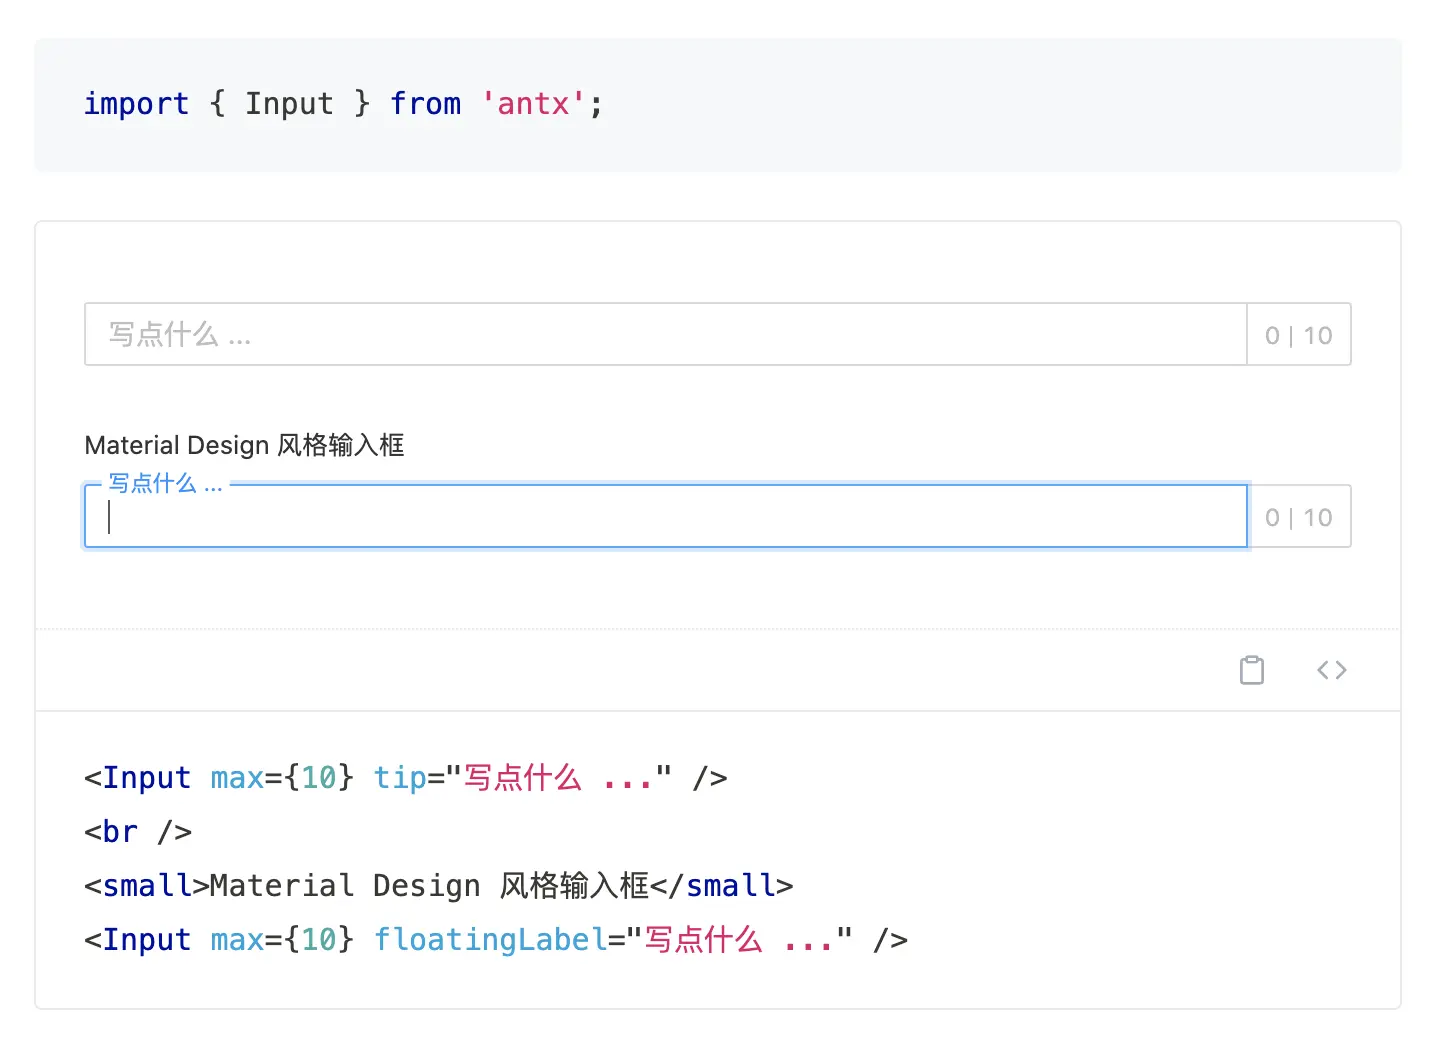Click the floatingLabel attribute in the sample code

pos(490,940)
